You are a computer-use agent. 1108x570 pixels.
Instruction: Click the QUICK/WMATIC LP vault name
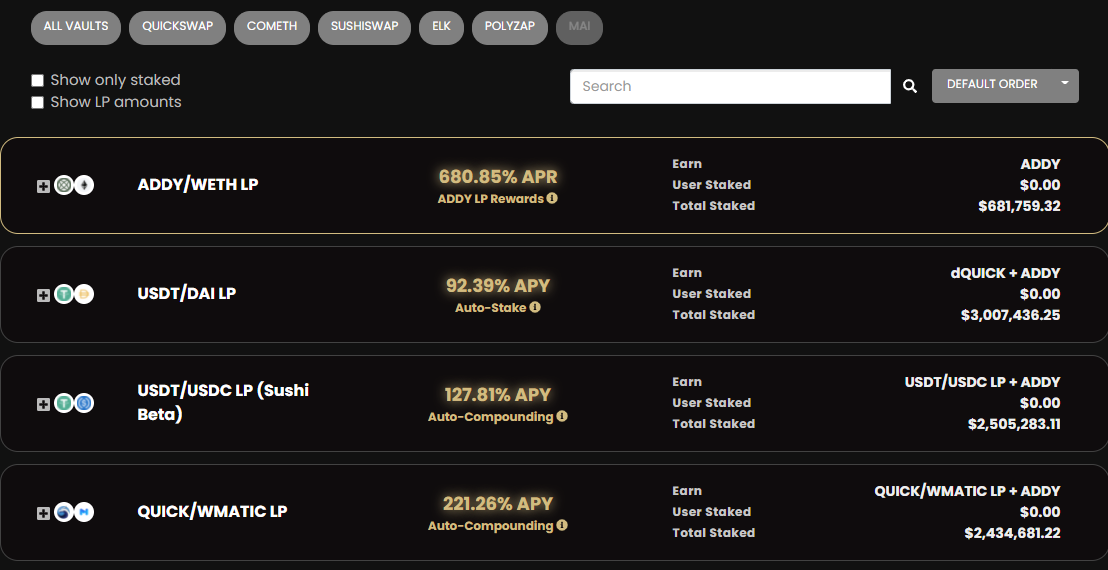point(212,511)
